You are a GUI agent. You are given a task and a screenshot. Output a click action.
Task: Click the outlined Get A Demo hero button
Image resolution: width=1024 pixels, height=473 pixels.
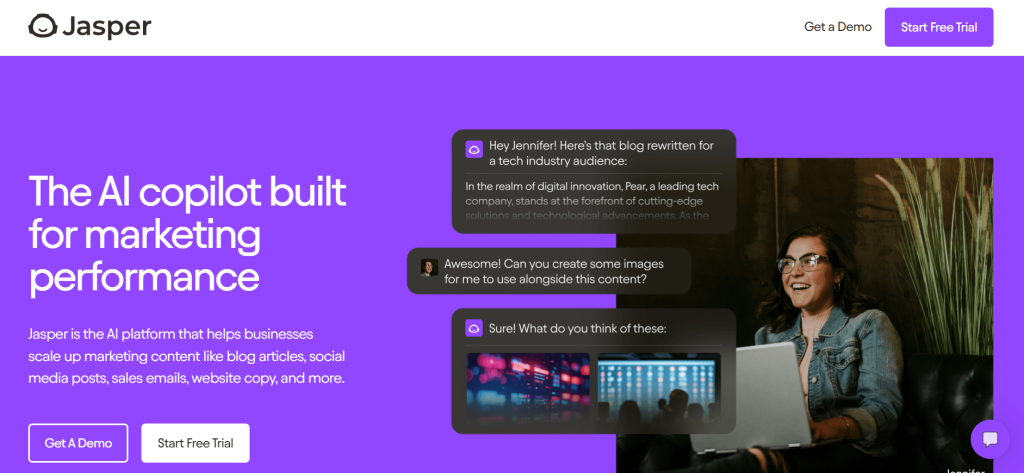pyautogui.click(x=78, y=443)
